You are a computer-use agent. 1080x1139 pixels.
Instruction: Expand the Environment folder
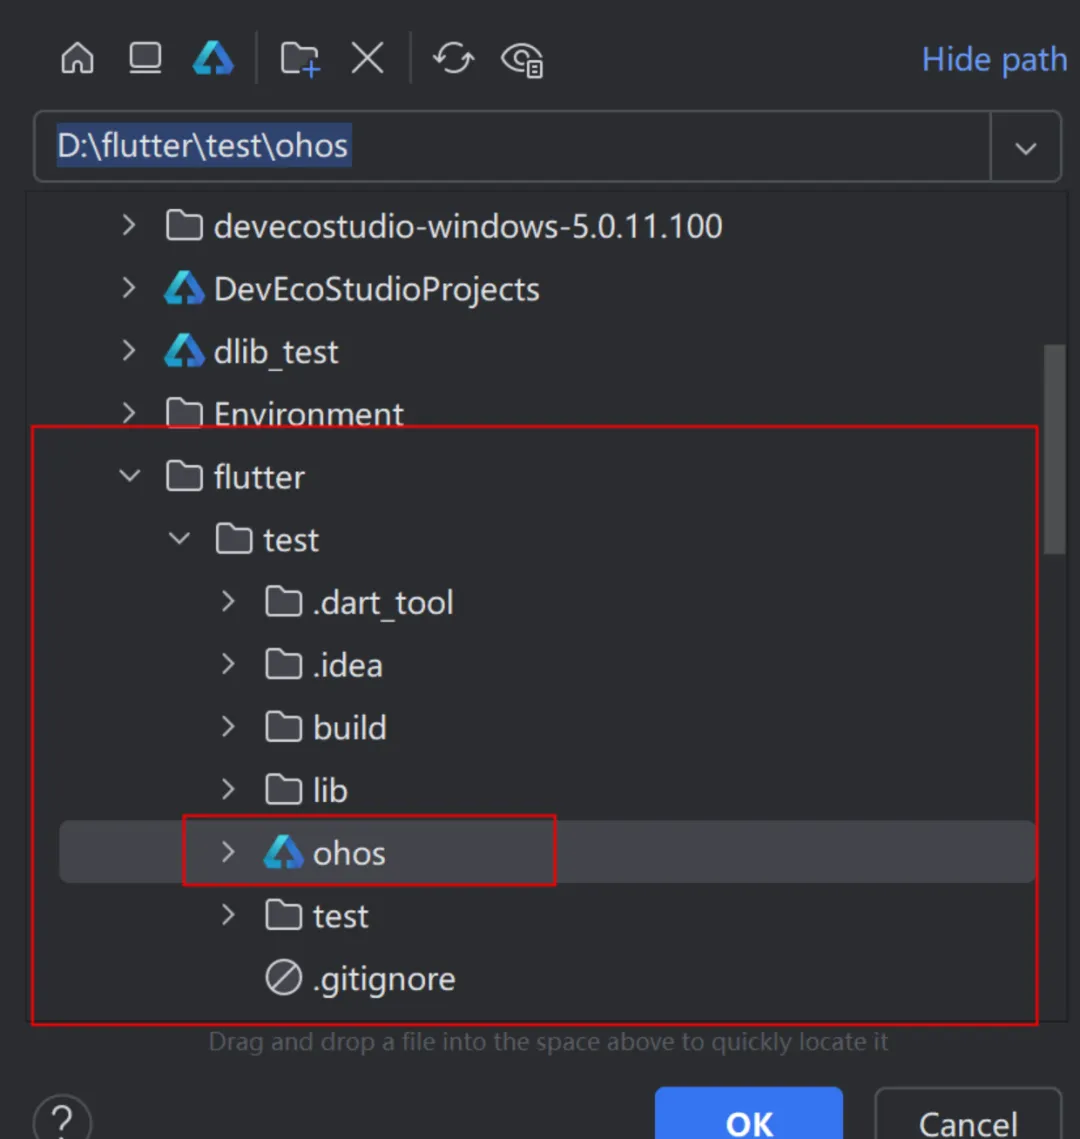(x=129, y=413)
